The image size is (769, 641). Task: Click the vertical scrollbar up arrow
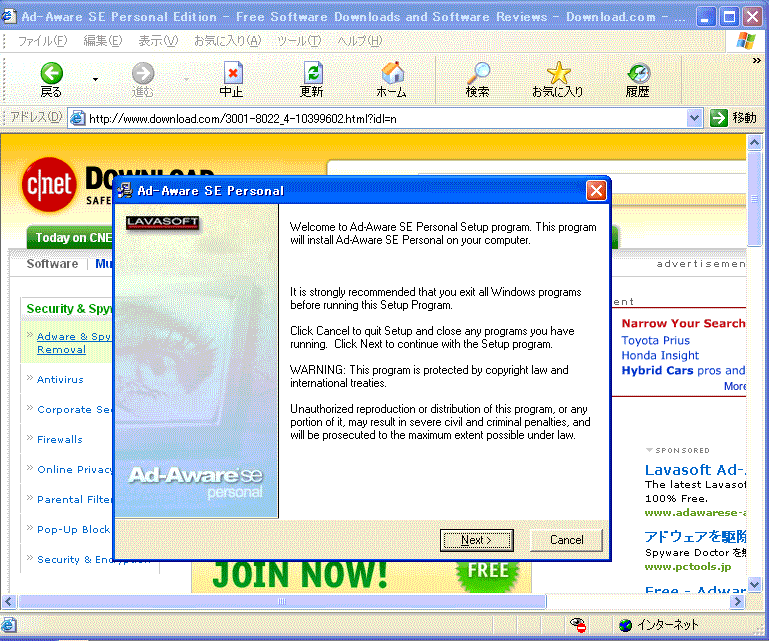pyautogui.click(x=754, y=143)
